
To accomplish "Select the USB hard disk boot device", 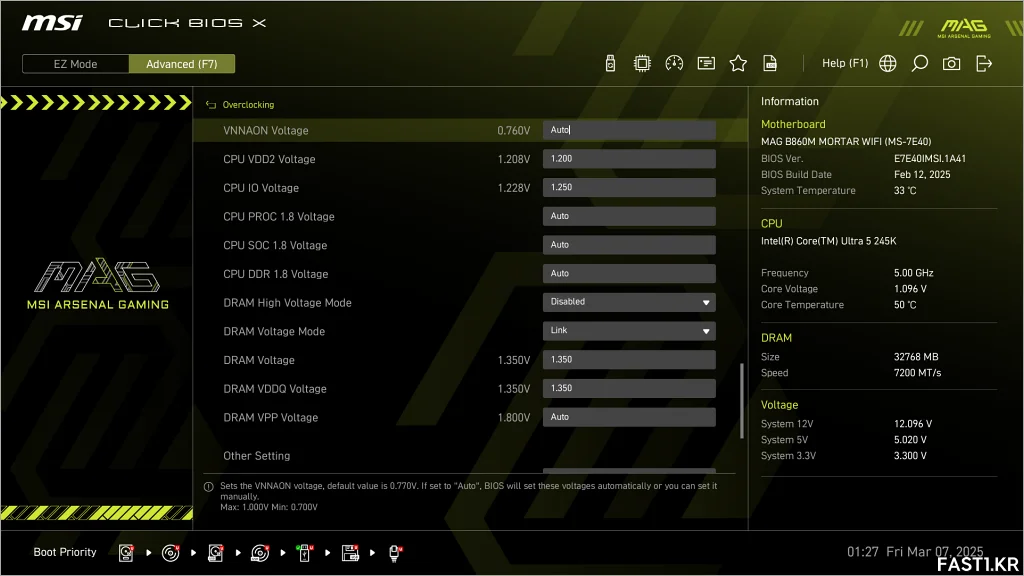I will (x=216, y=553).
